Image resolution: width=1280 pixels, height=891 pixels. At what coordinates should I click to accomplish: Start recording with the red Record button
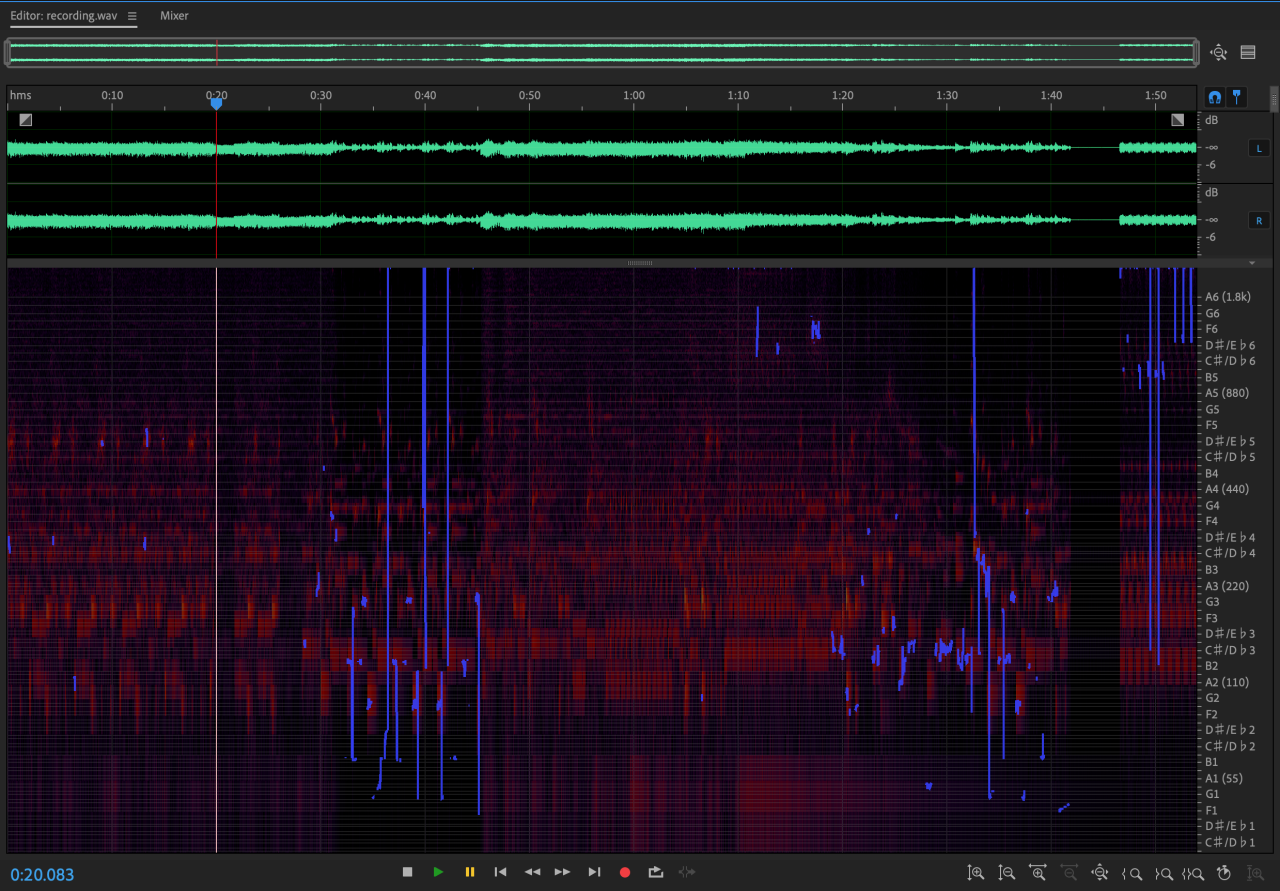(625, 872)
